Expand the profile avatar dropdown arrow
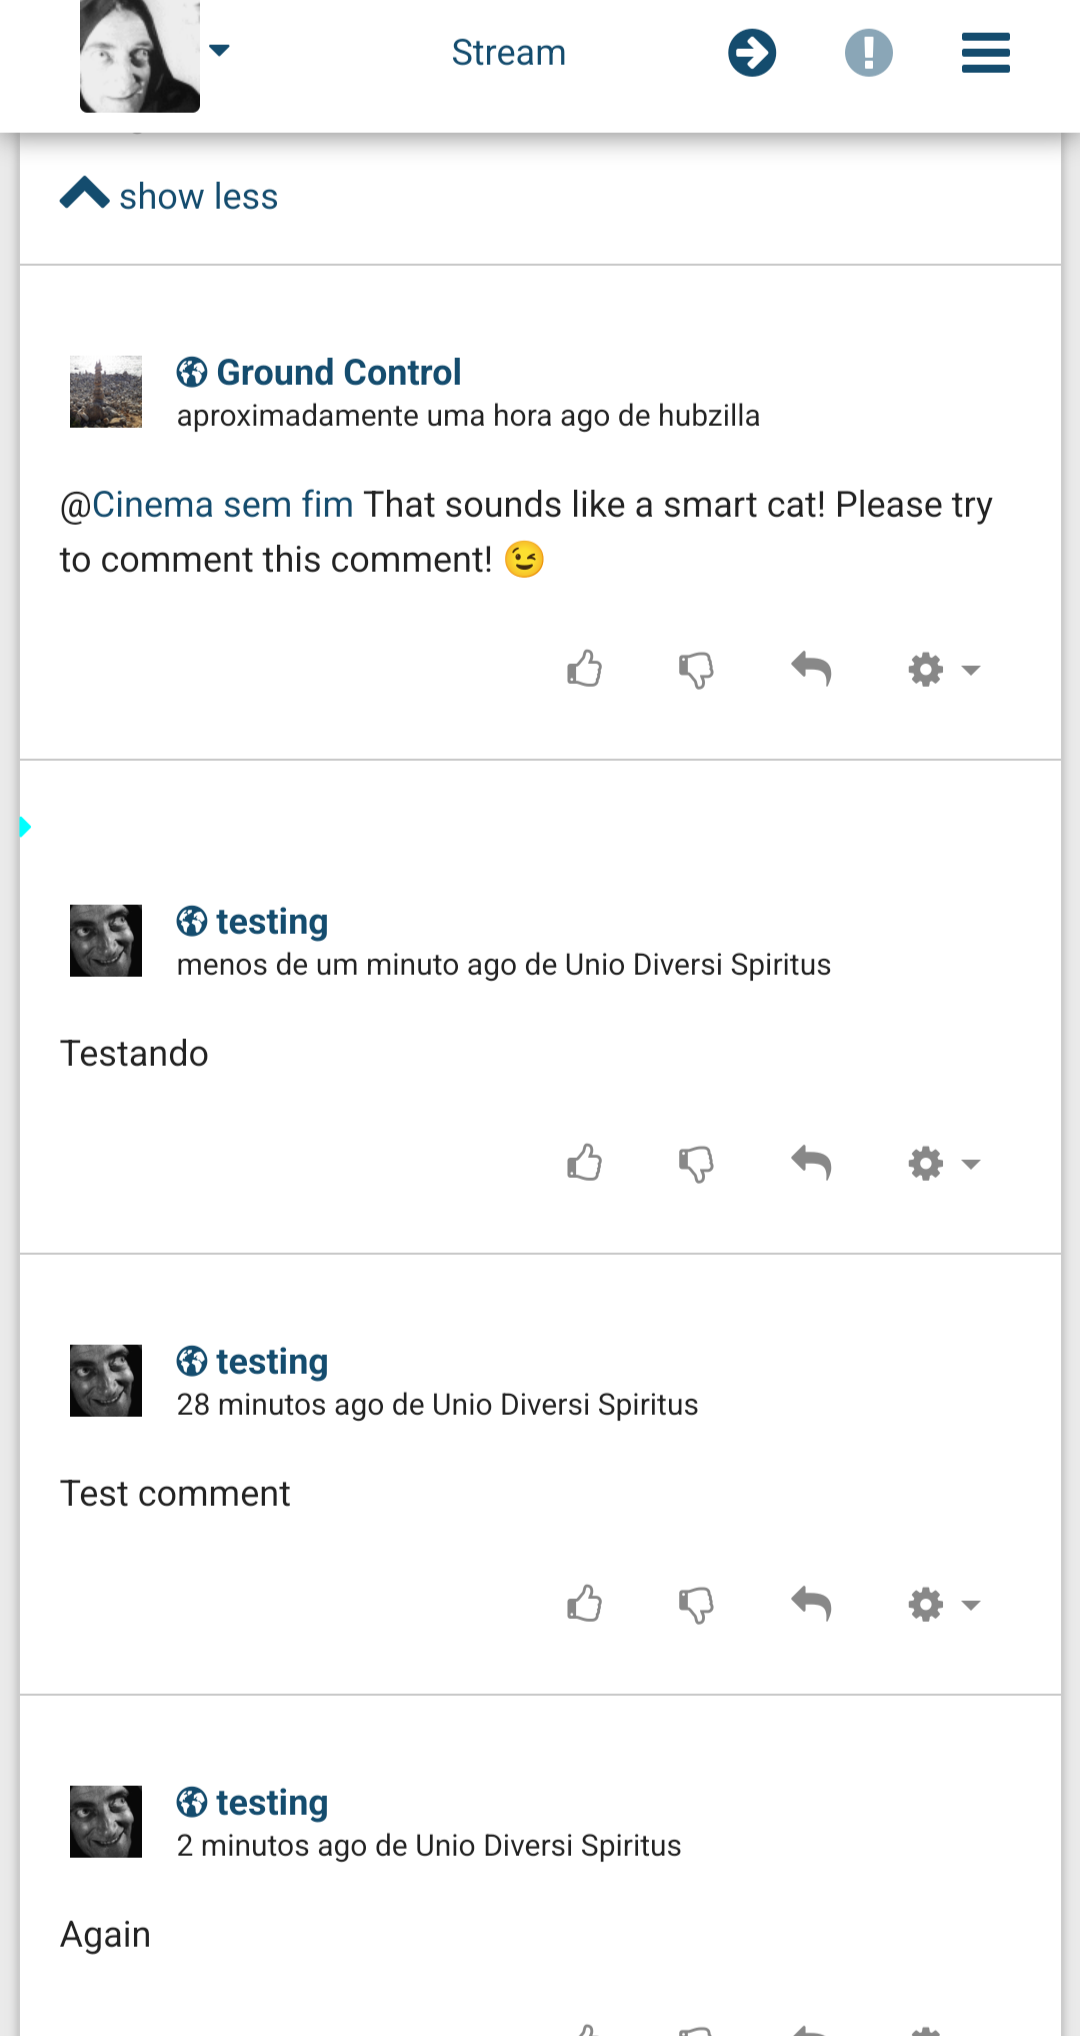 pos(220,50)
